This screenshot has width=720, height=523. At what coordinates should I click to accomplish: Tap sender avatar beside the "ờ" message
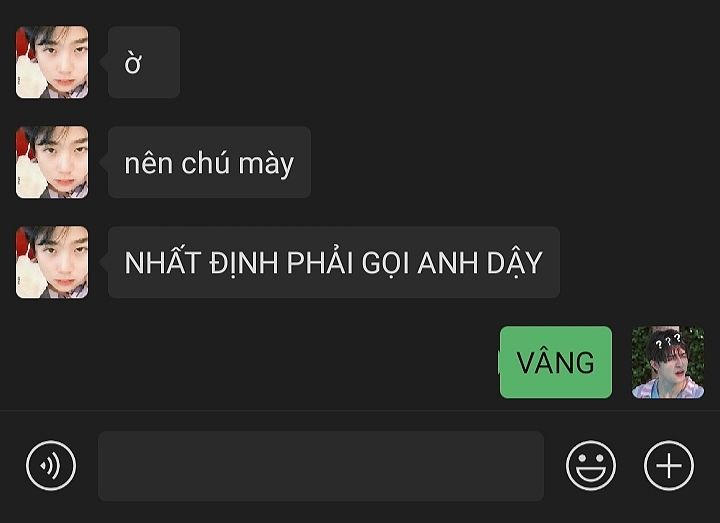pos(52,62)
